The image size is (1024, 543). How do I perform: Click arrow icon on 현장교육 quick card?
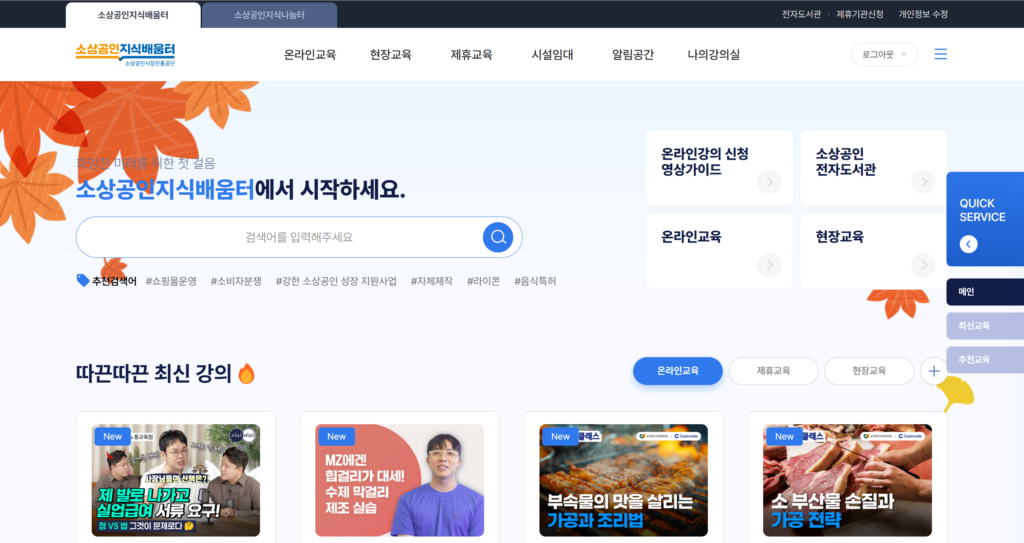(x=923, y=265)
